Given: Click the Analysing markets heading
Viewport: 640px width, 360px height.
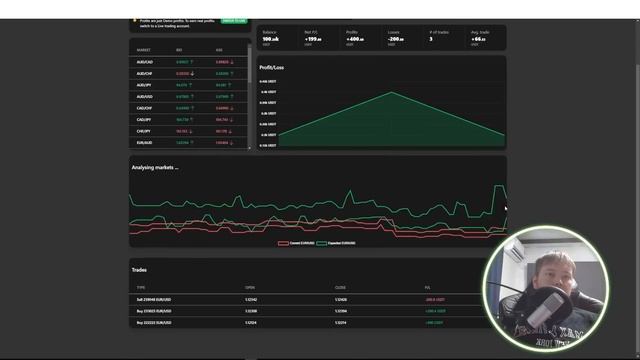Looking at the screenshot, I should pos(155,167).
